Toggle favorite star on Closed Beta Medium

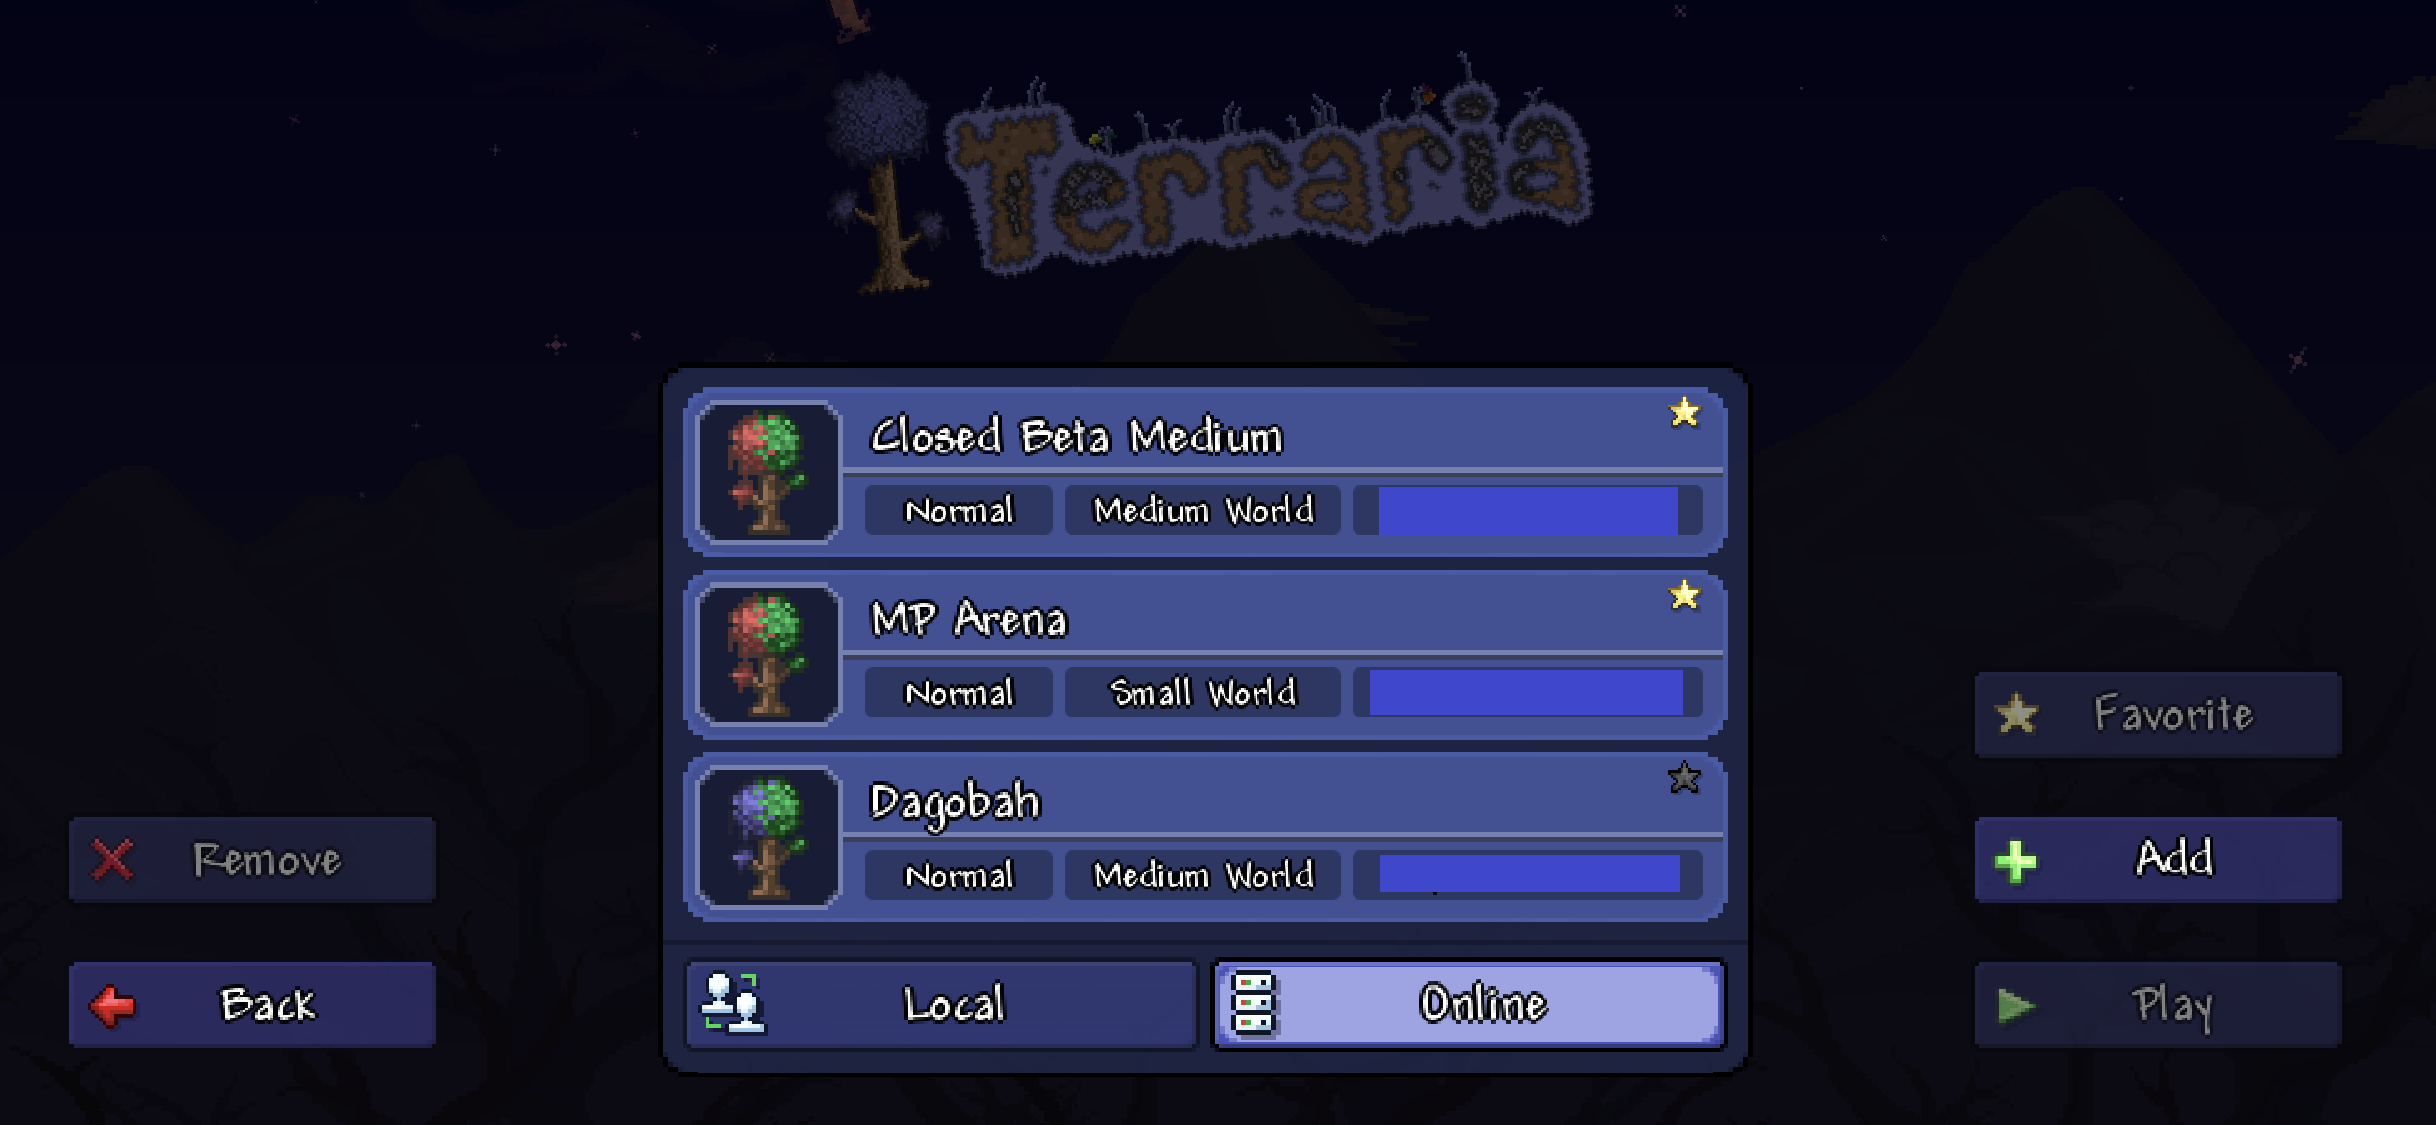coord(1685,413)
